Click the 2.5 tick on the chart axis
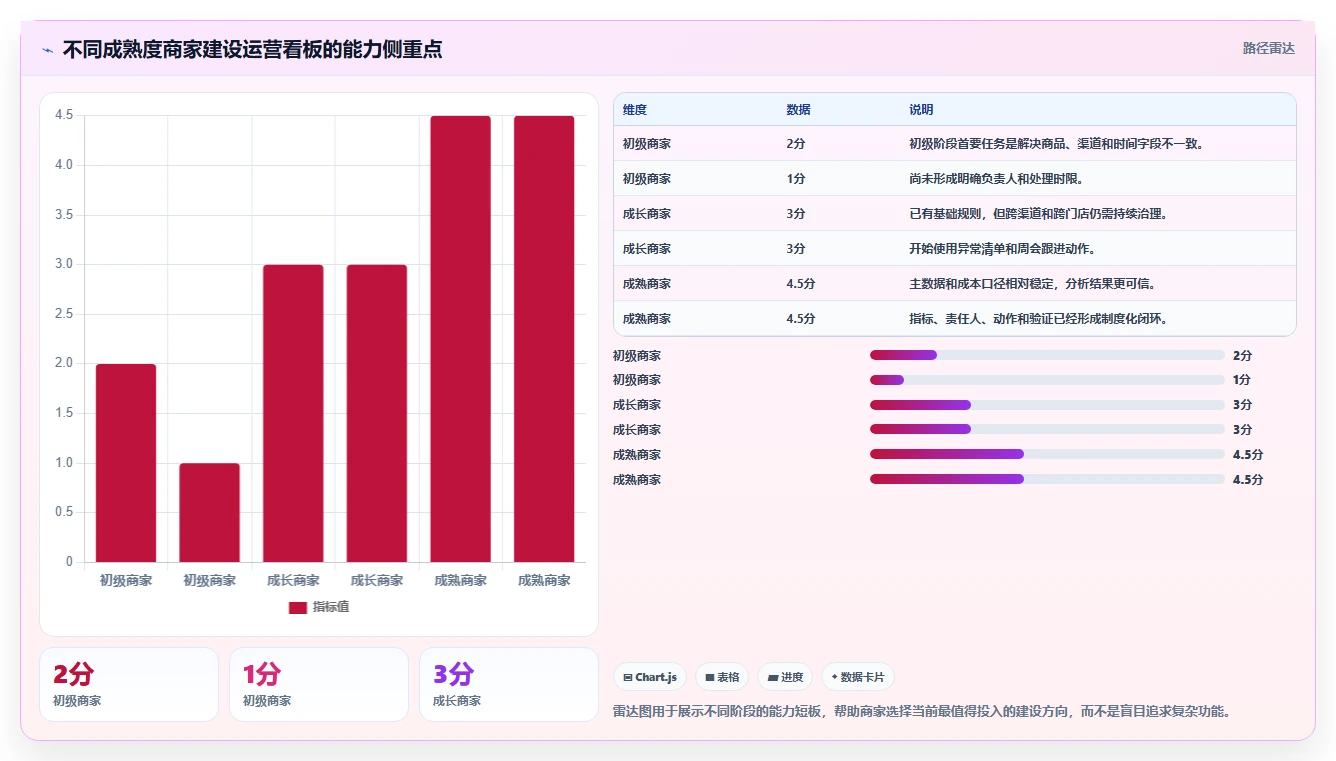This screenshot has height=761, width=1336. [64, 314]
